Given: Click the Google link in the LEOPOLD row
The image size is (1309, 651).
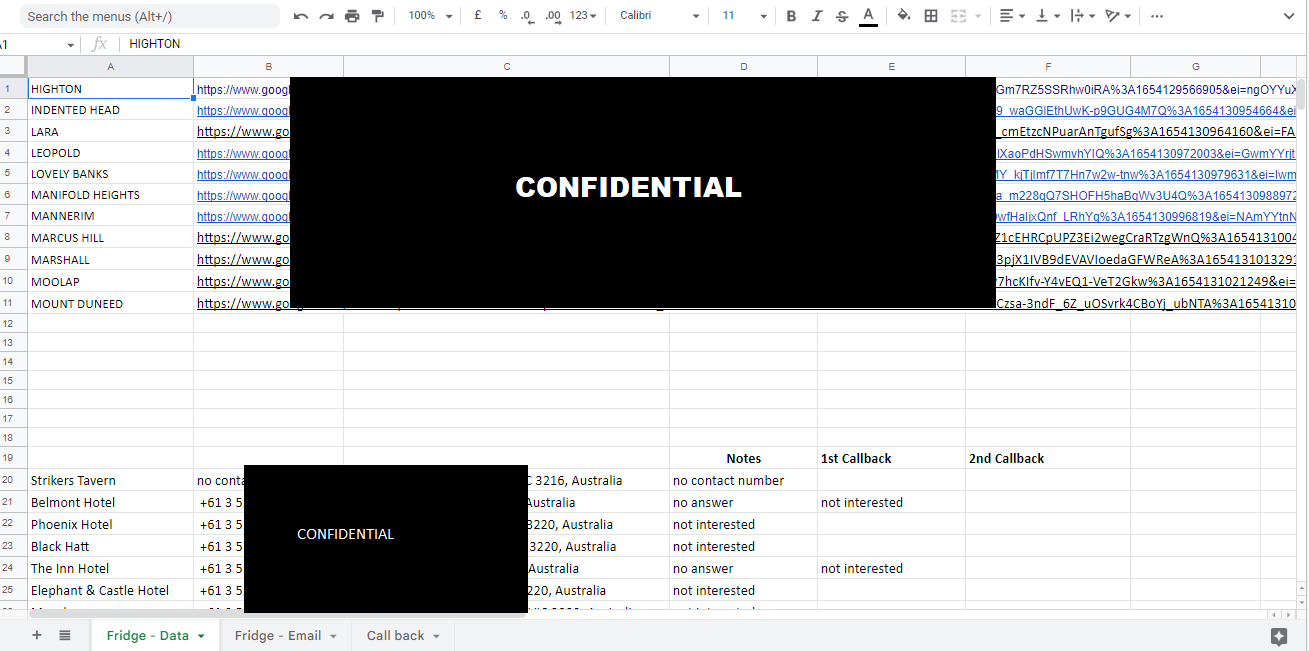Looking at the screenshot, I should tap(243, 153).
